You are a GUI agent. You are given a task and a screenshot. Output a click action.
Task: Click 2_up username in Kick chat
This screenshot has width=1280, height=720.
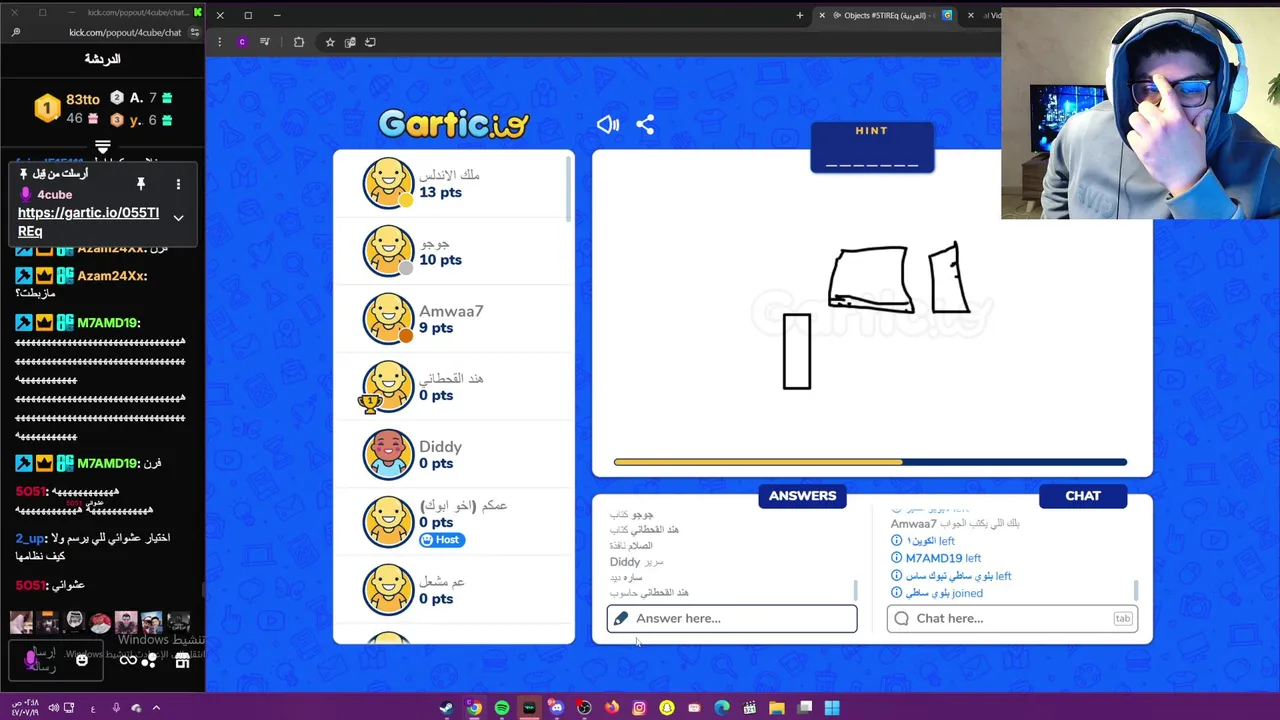(x=29, y=538)
